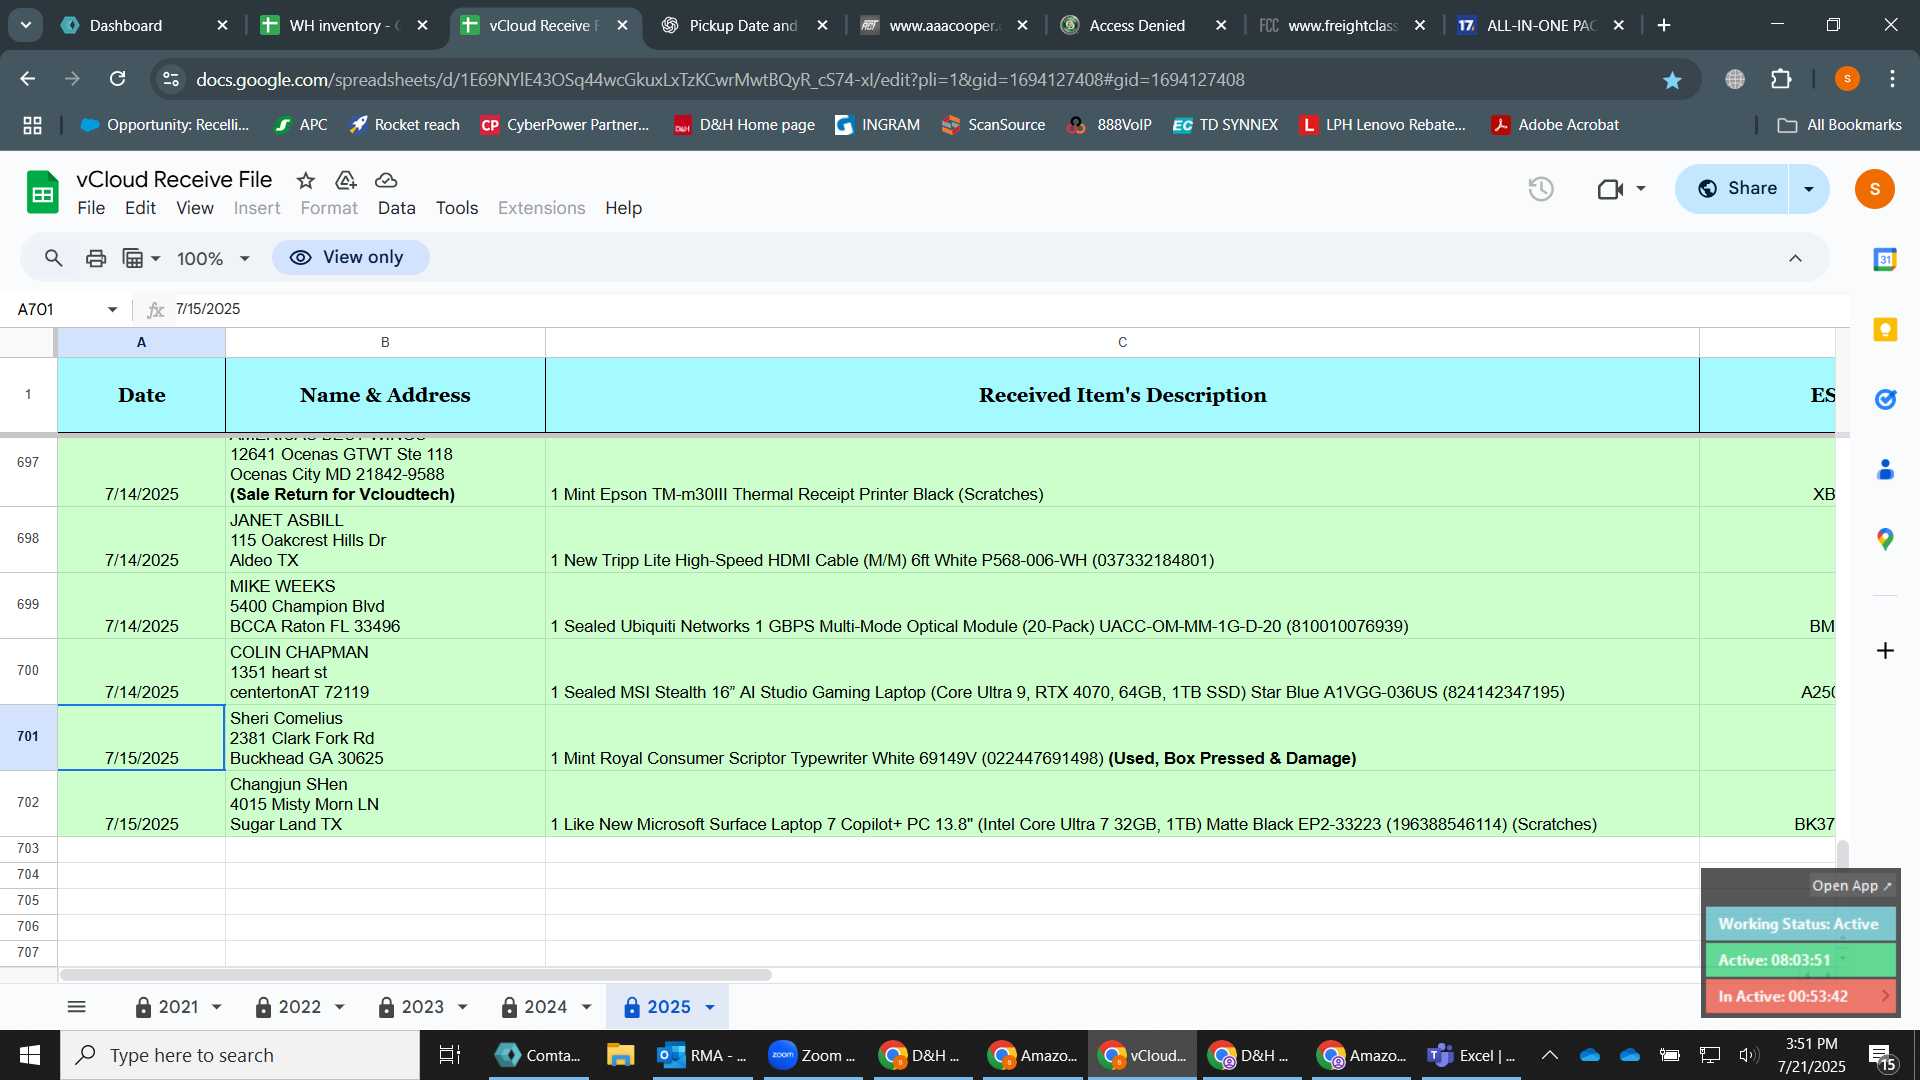Open Zoom from the taskbar
The height and width of the screenshot is (1080, 1920).
click(812, 1055)
